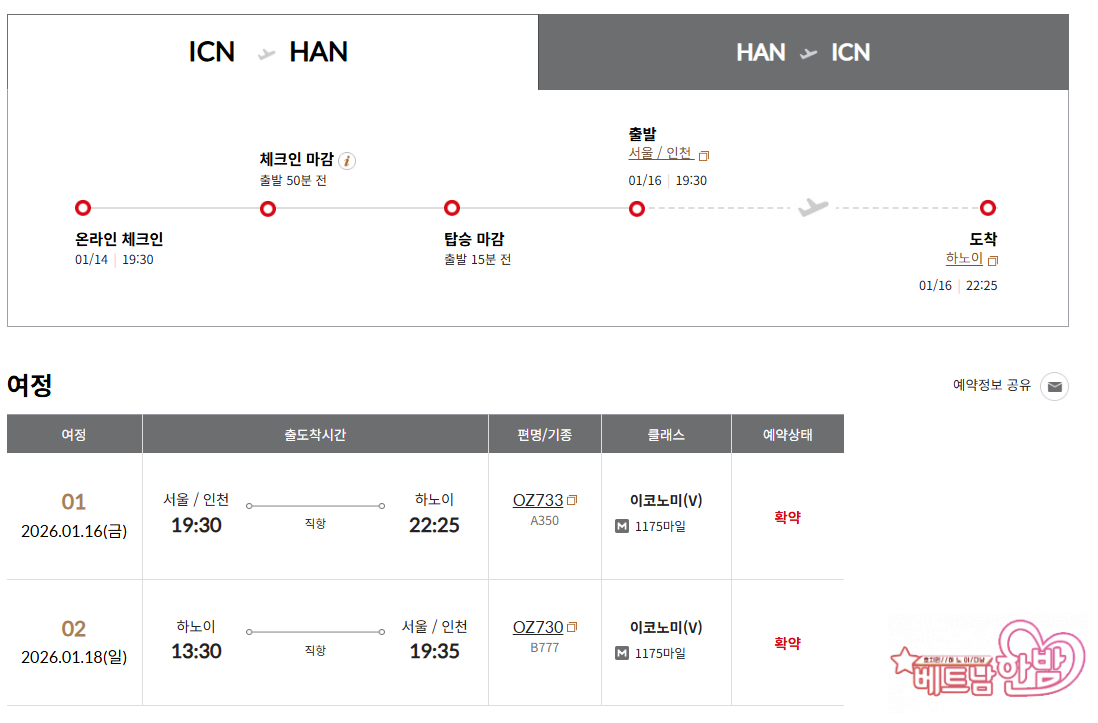Click the airplane icon on the timeline
Image resolution: width=1098 pixels, height=723 pixels.
(813, 208)
